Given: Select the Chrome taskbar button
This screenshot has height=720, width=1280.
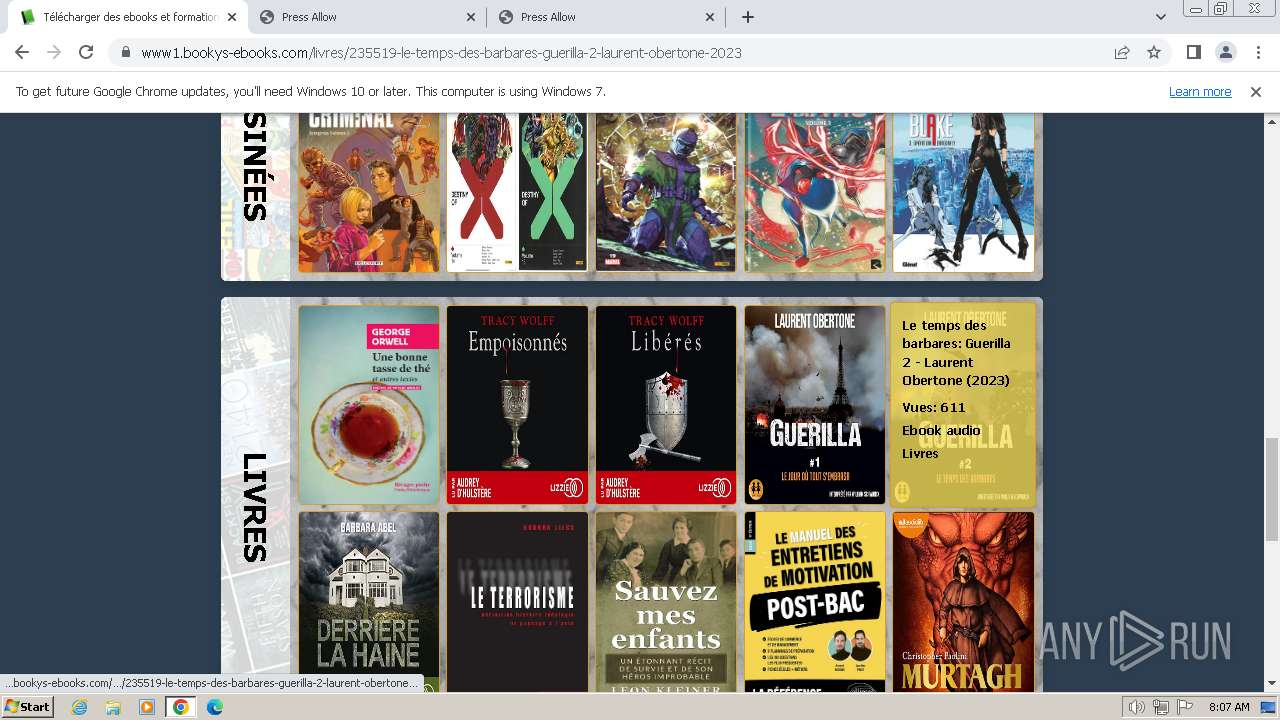Looking at the screenshot, I should click(x=180, y=707).
